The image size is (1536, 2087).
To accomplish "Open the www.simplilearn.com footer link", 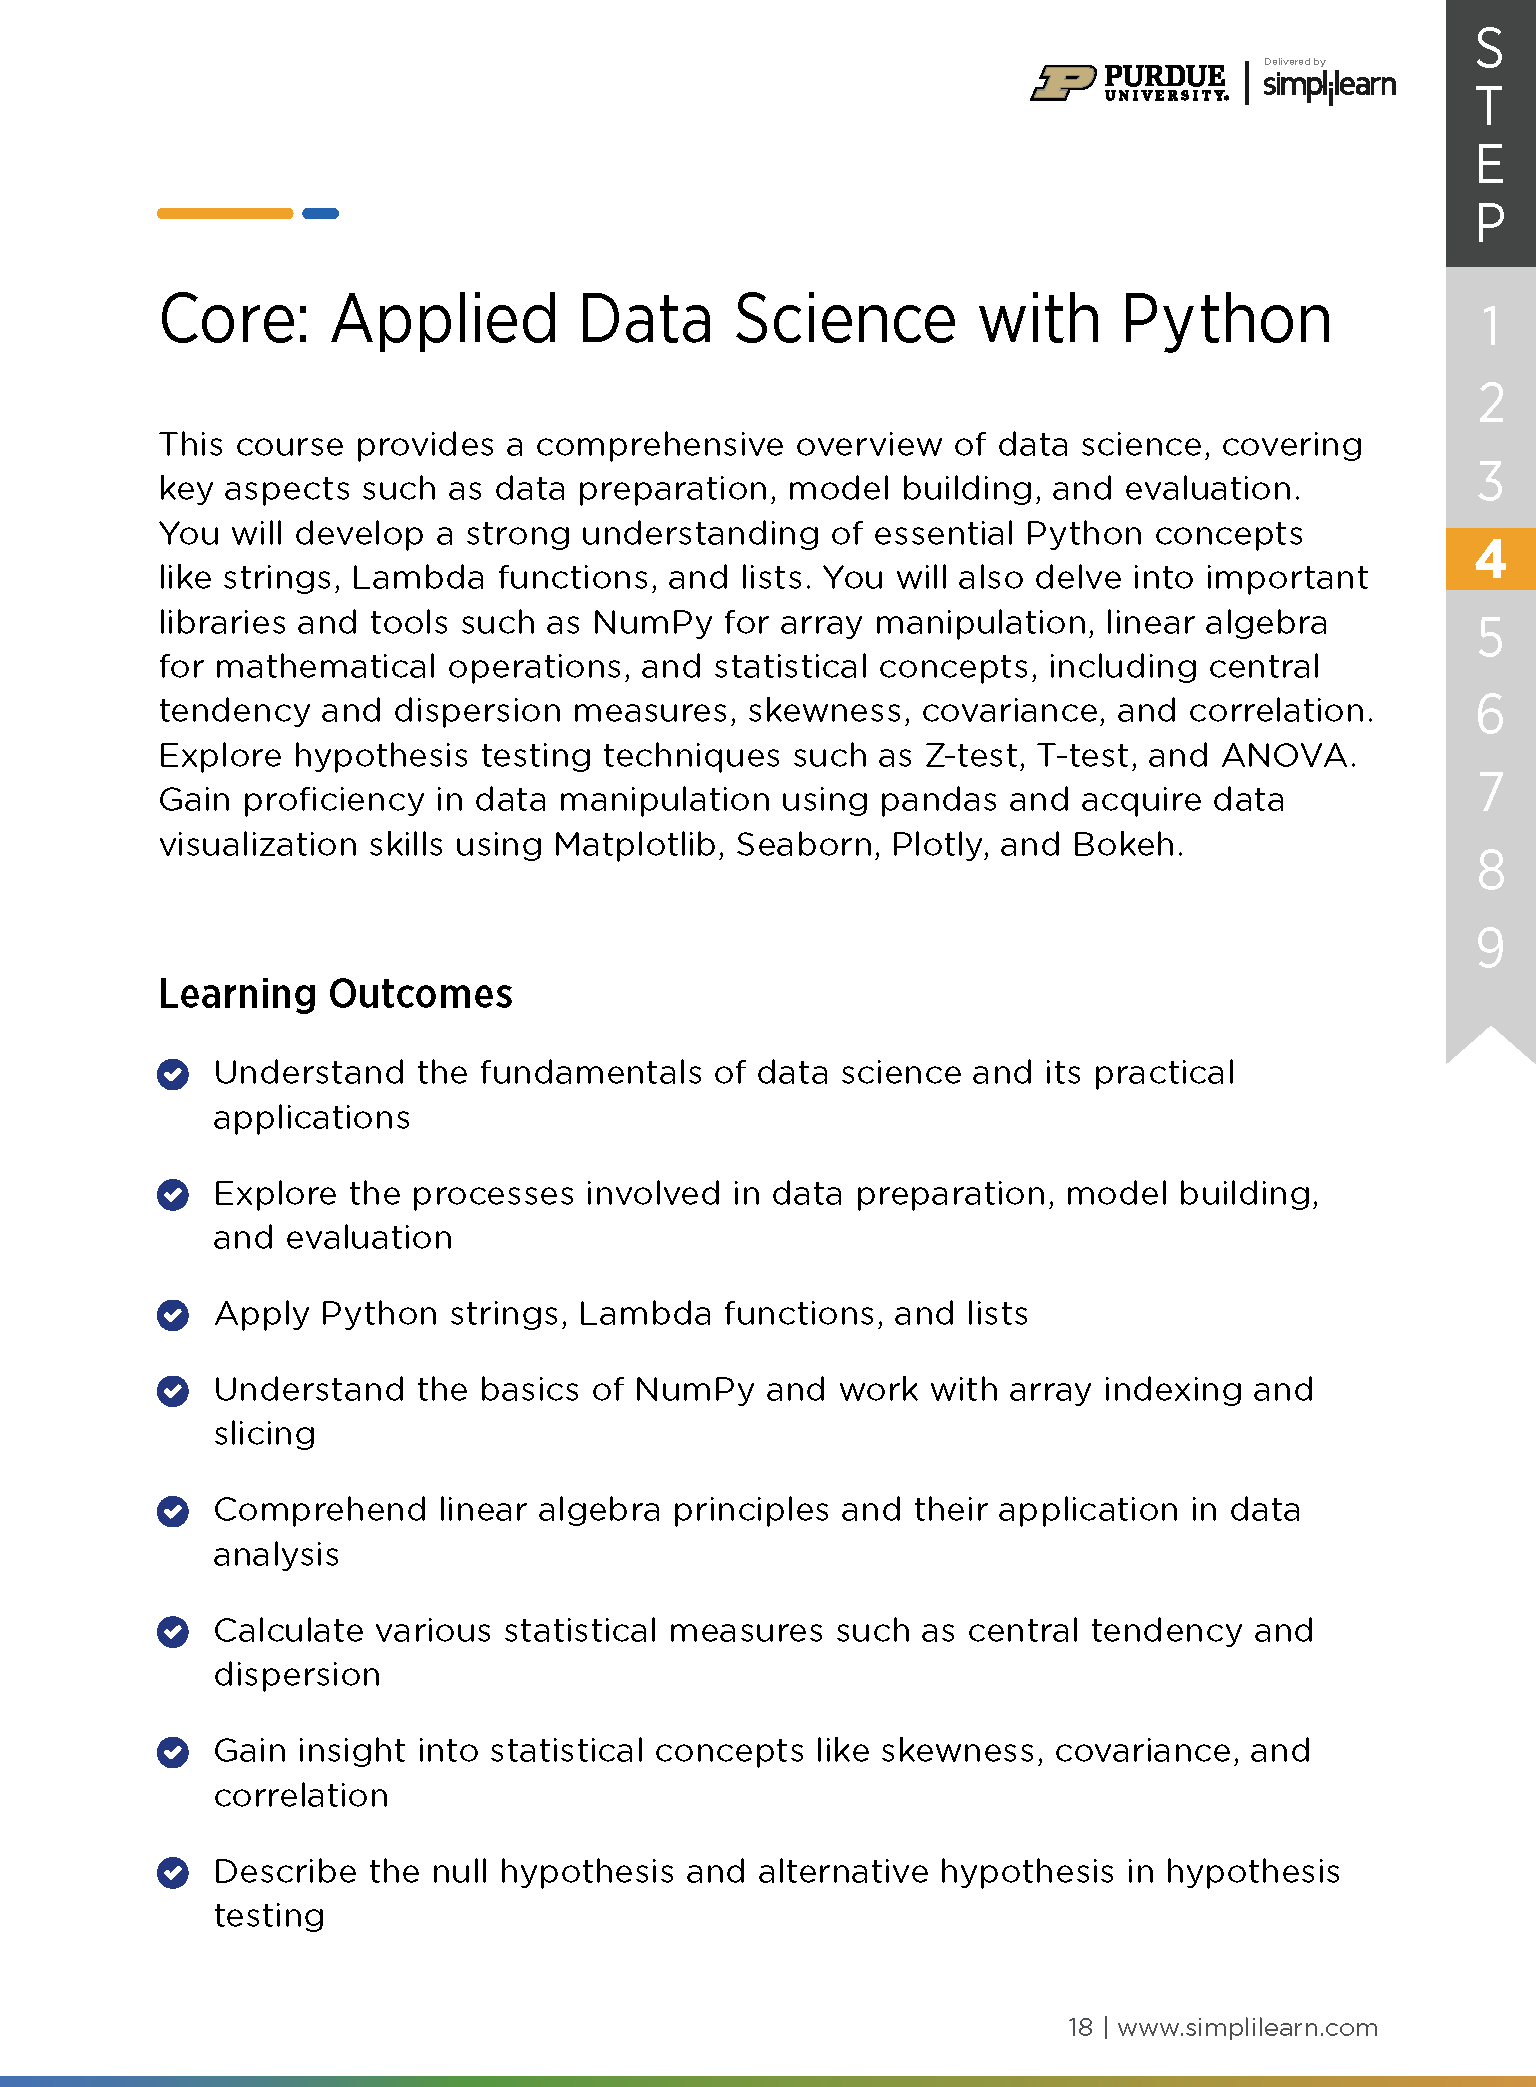I will tap(1247, 2027).
